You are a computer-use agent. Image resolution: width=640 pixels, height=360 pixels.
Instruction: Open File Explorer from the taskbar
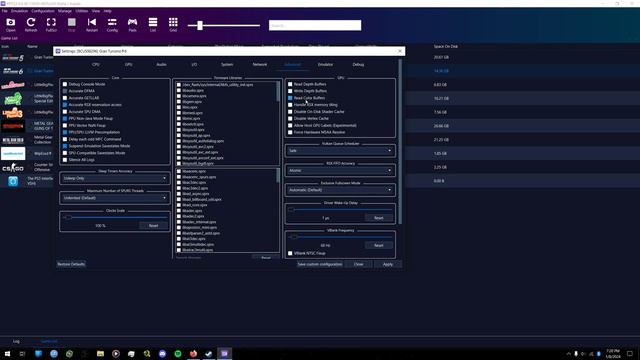[100, 353]
